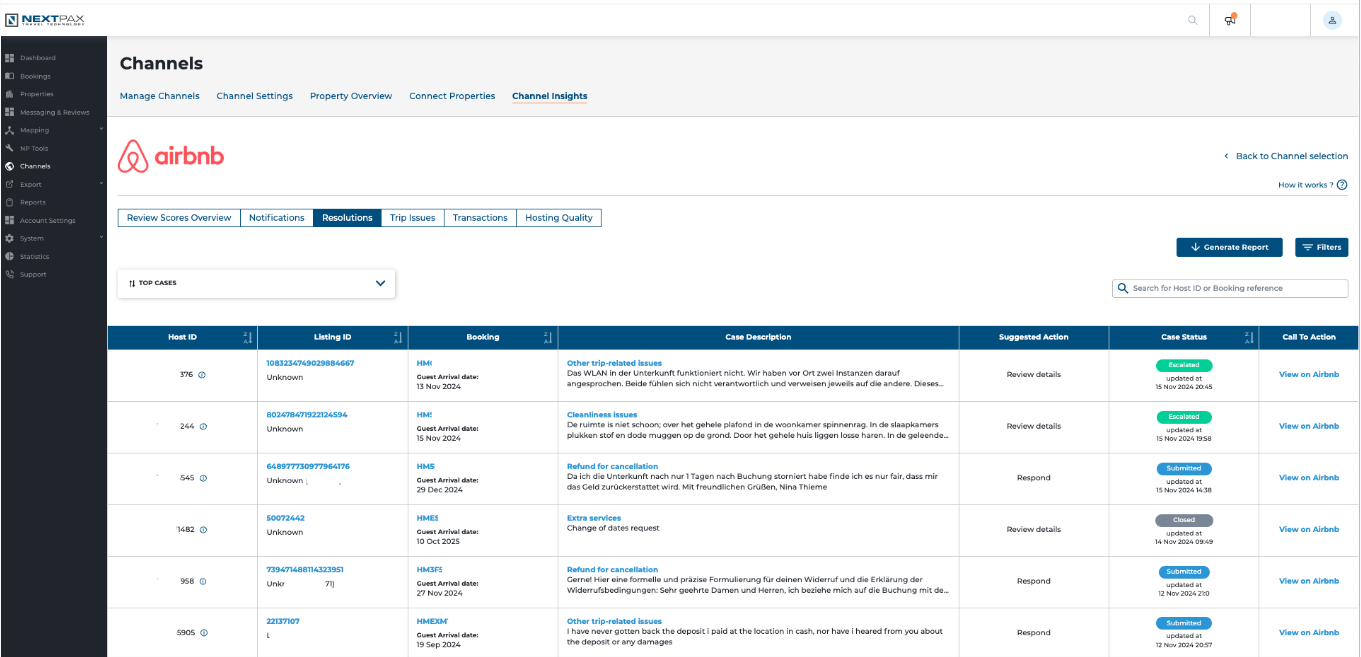Open the Reports sidebar icon
This screenshot has width=1361, height=657.
pyautogui.click(x=9, y=202)
